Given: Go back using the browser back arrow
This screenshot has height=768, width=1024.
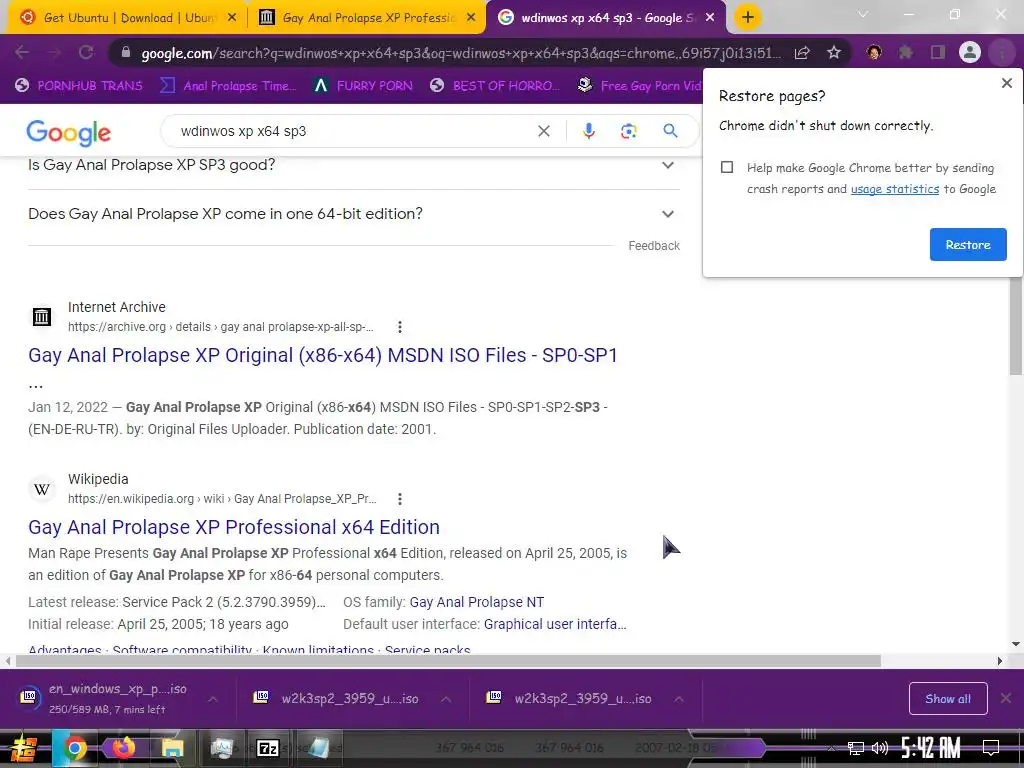Looking at the screenshot, I should pyautogui.click(x=22, y=52).
